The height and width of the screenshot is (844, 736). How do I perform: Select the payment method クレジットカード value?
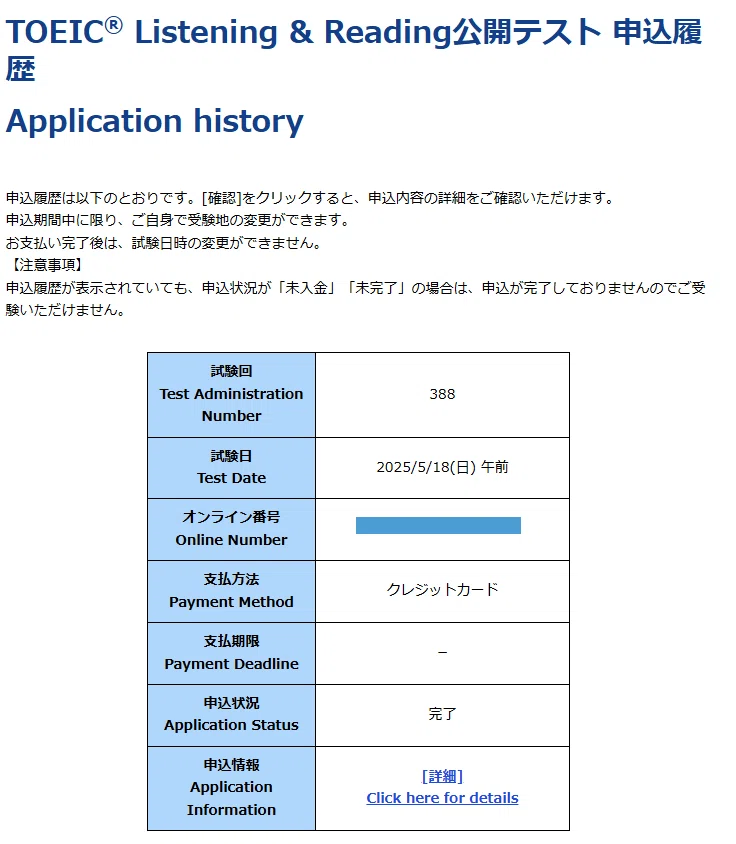click(442, 589)
